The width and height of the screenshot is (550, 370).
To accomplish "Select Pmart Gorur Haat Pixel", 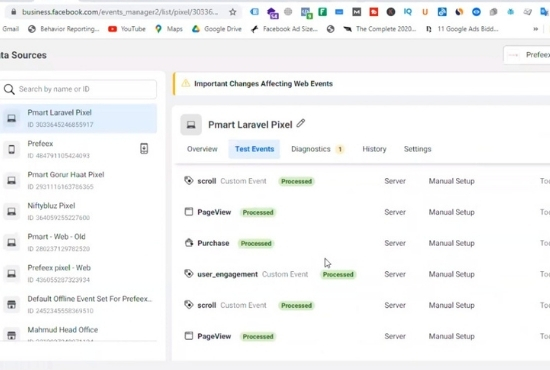I will (x=79, y=180).
